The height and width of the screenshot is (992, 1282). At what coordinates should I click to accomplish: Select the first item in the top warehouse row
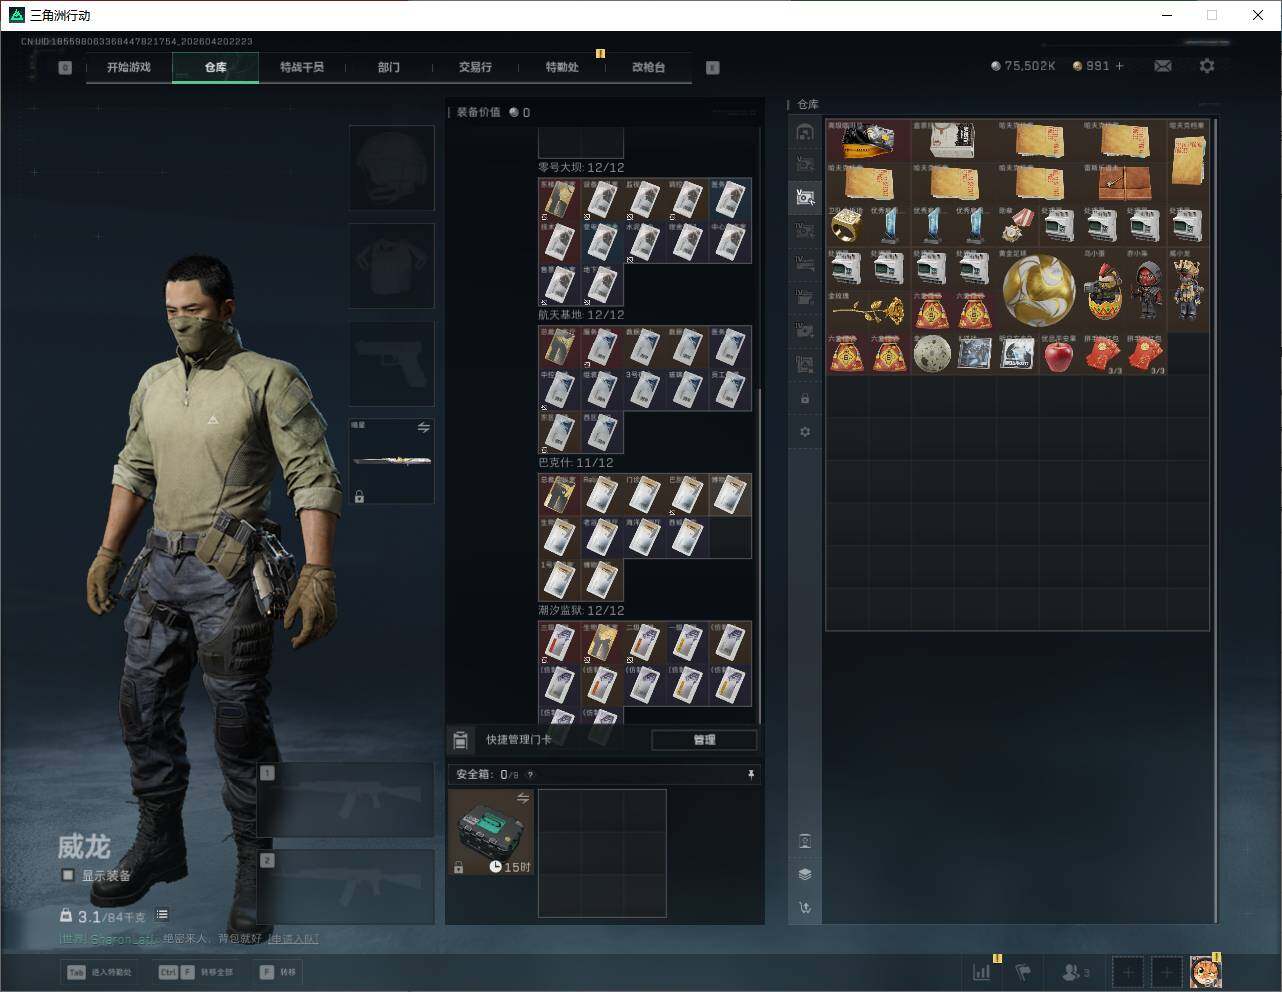868,141
